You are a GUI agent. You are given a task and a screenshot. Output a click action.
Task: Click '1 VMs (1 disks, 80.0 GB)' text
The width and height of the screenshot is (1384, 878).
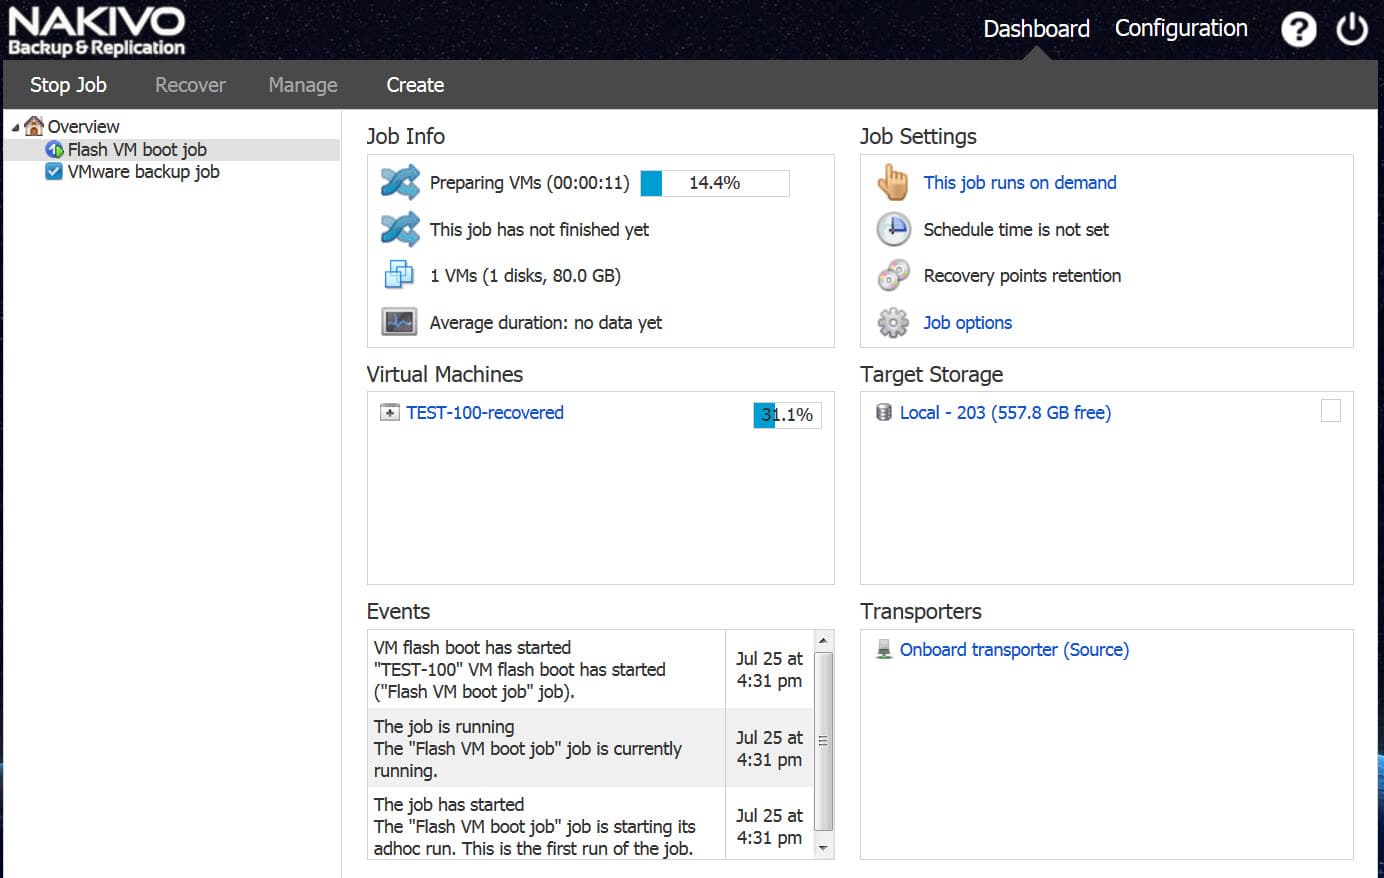tap(525, 275)
